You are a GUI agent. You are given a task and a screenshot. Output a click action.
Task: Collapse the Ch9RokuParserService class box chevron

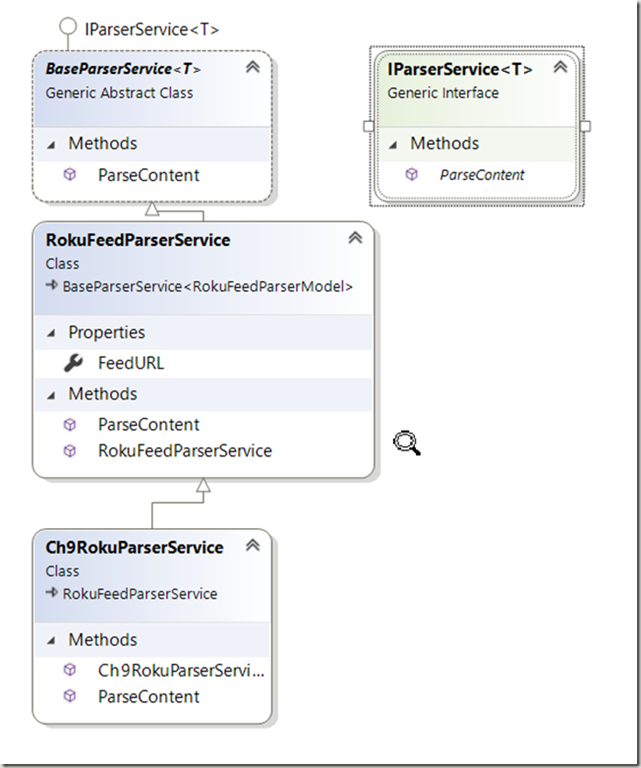(253, 546)
